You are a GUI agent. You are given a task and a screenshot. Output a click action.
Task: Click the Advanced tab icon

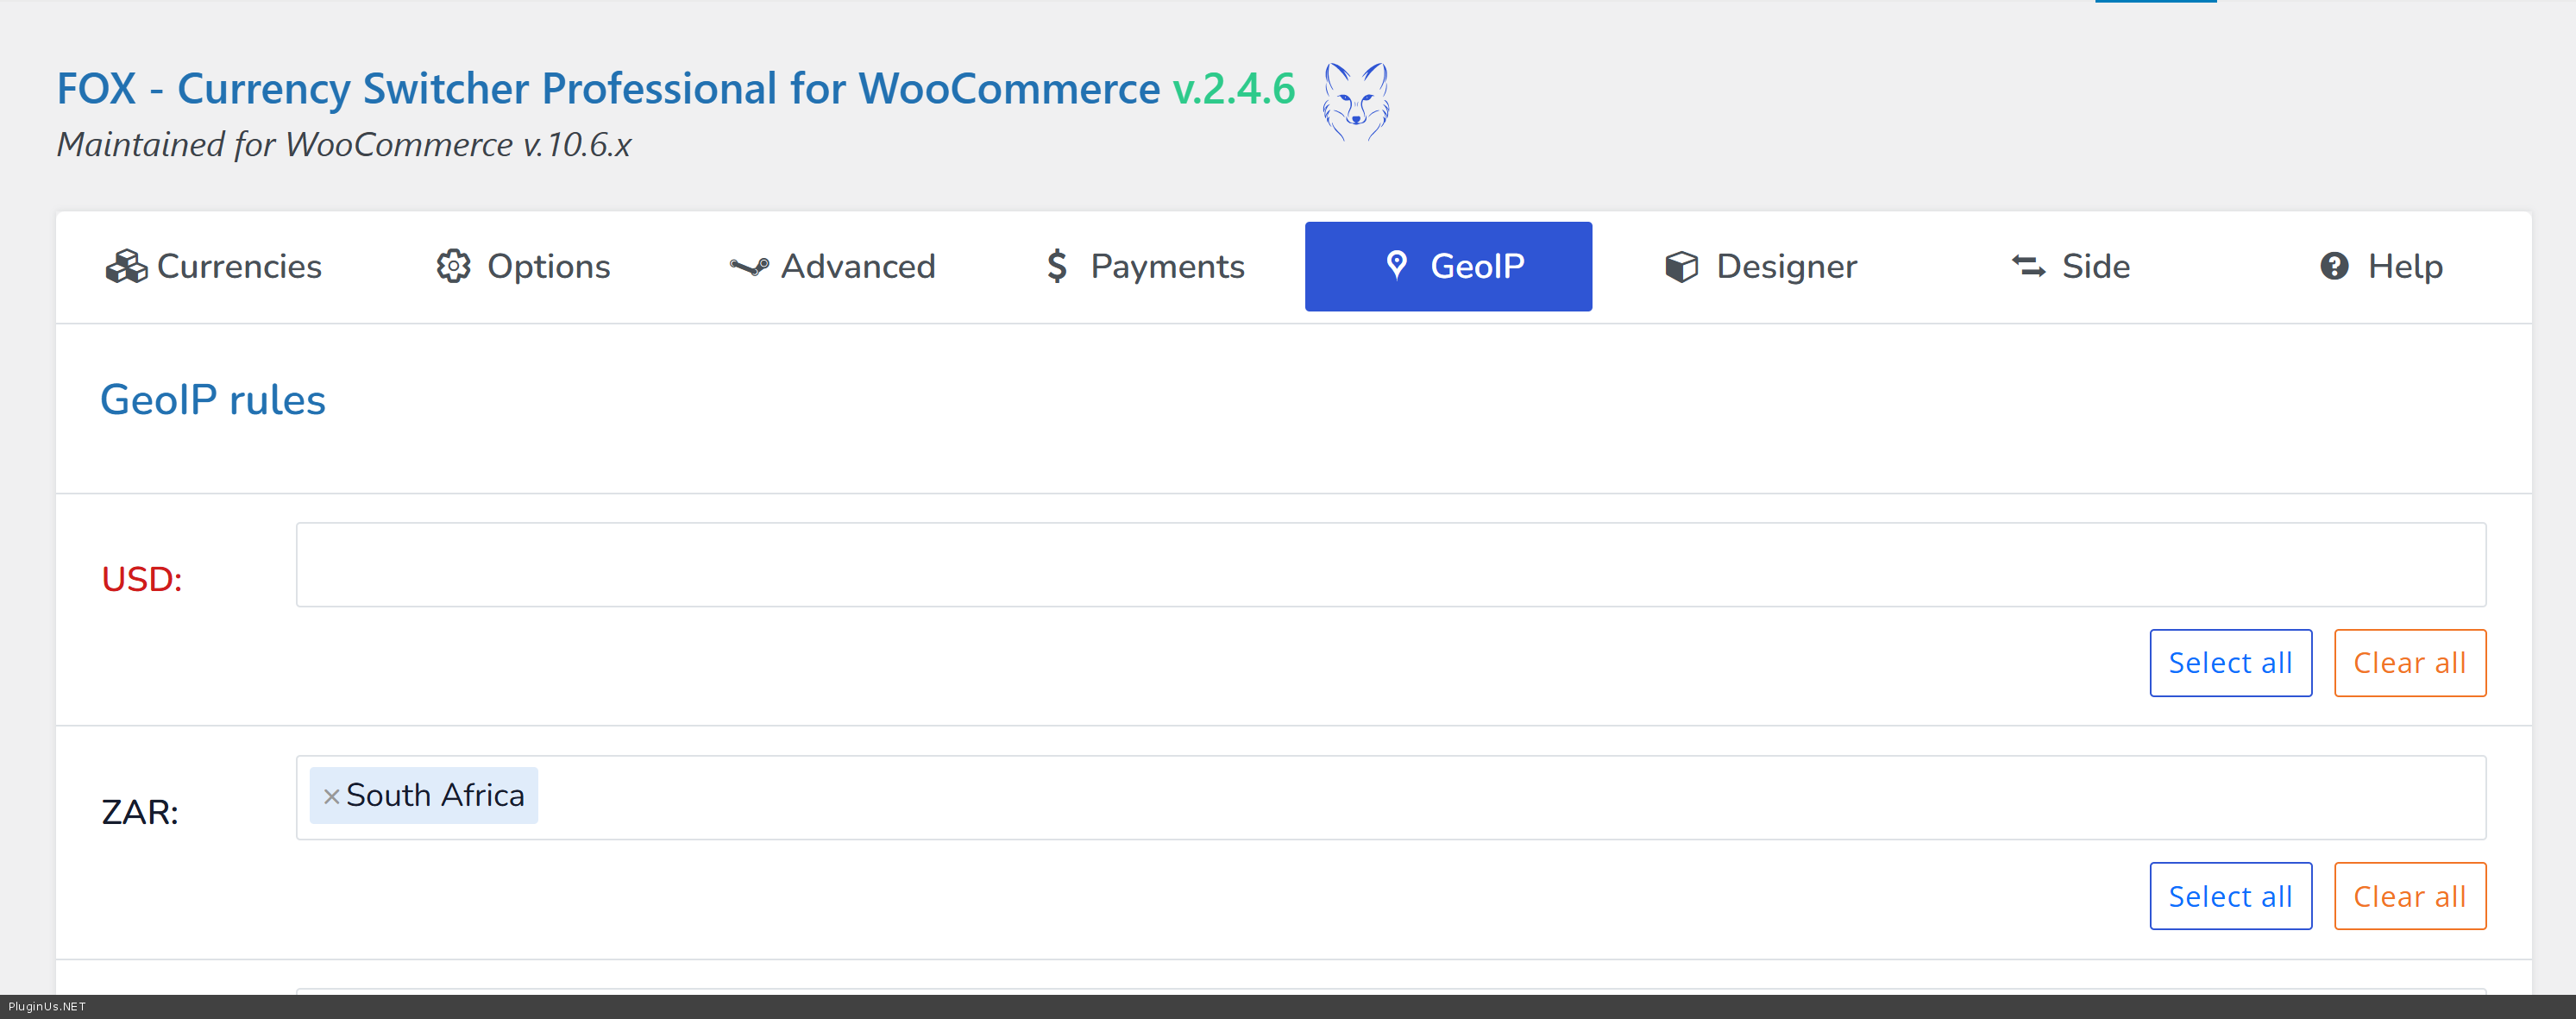click(x=749, y=266)
